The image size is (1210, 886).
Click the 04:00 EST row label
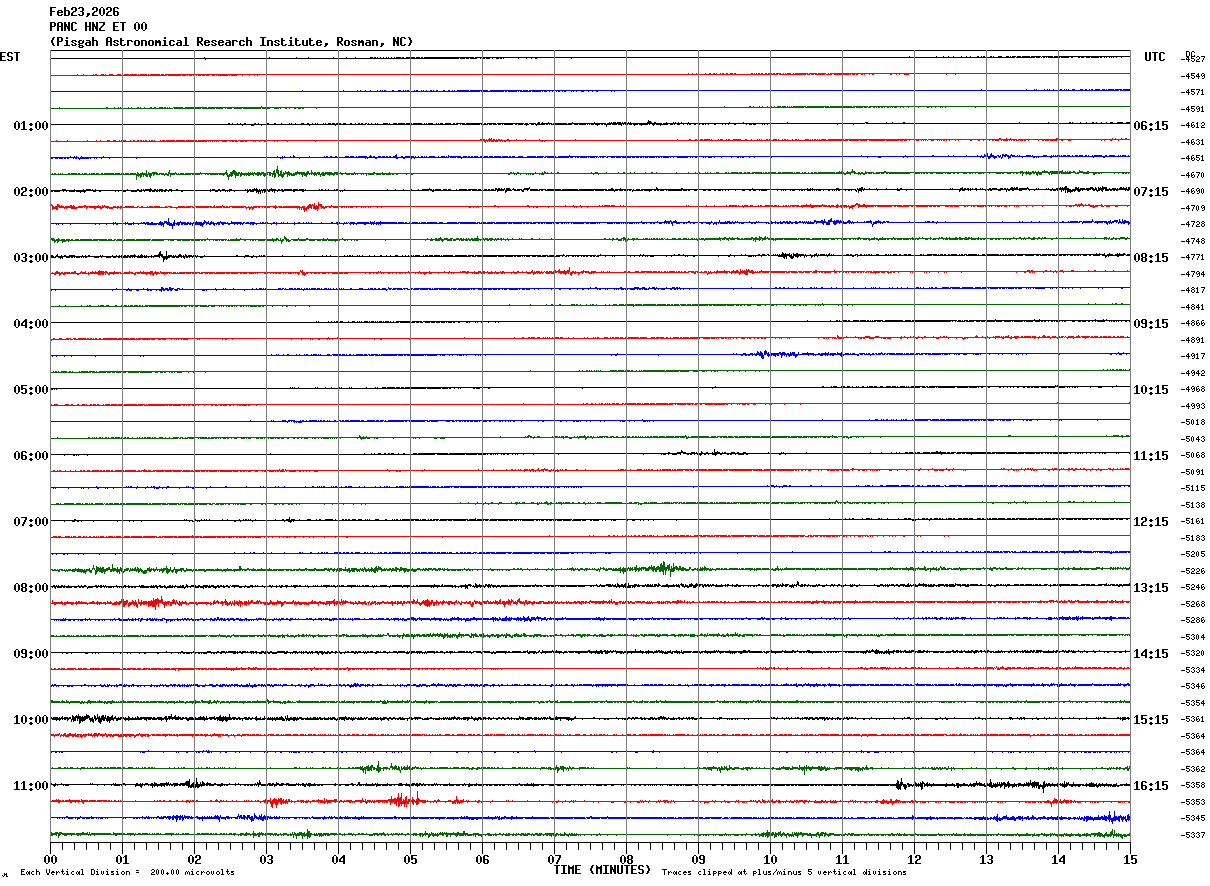(x=30, y=324)
